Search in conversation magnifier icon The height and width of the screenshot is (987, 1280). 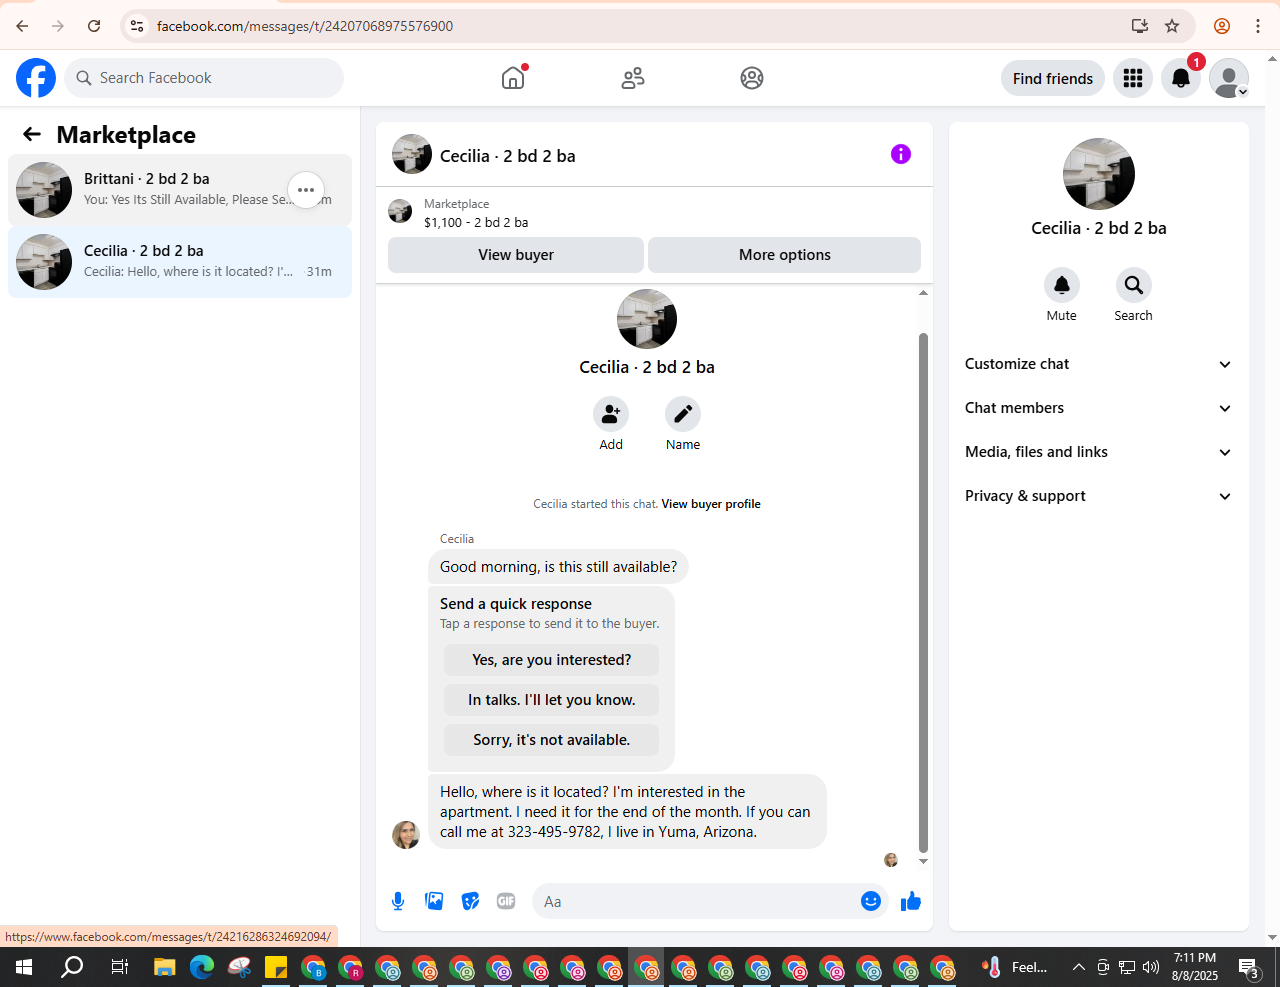click(x=1134, y=285)
